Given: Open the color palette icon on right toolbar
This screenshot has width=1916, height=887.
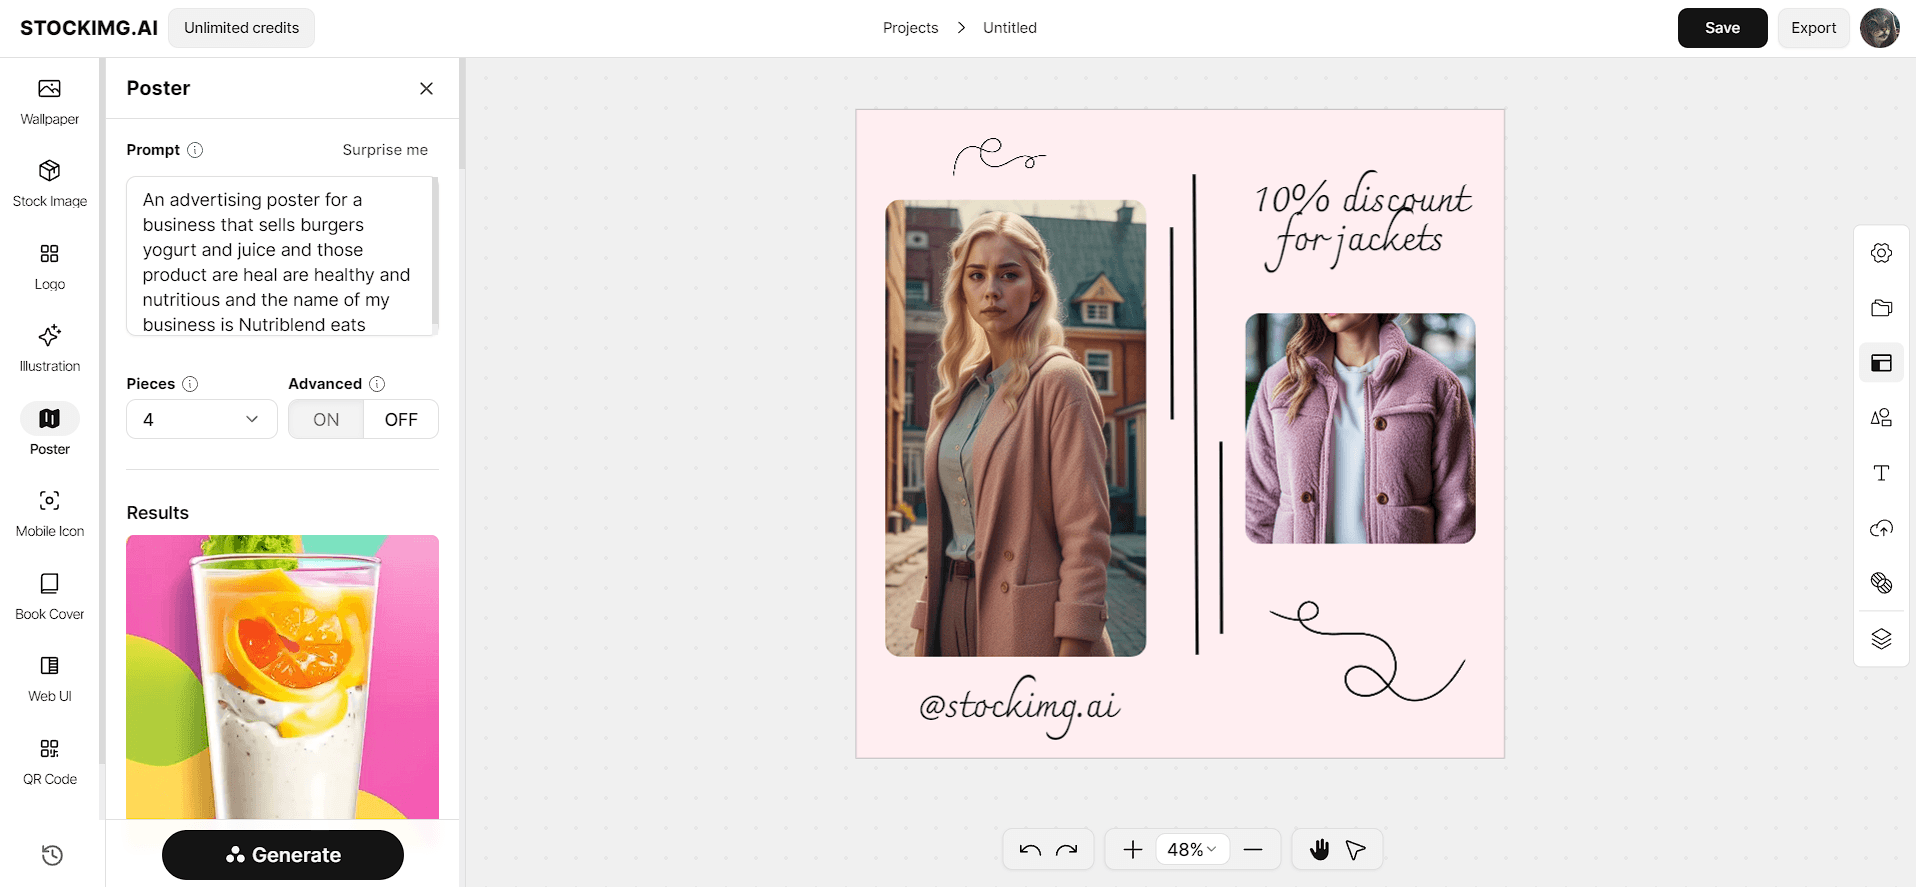Looking at the screenshot, I should tap(1881, 583).
